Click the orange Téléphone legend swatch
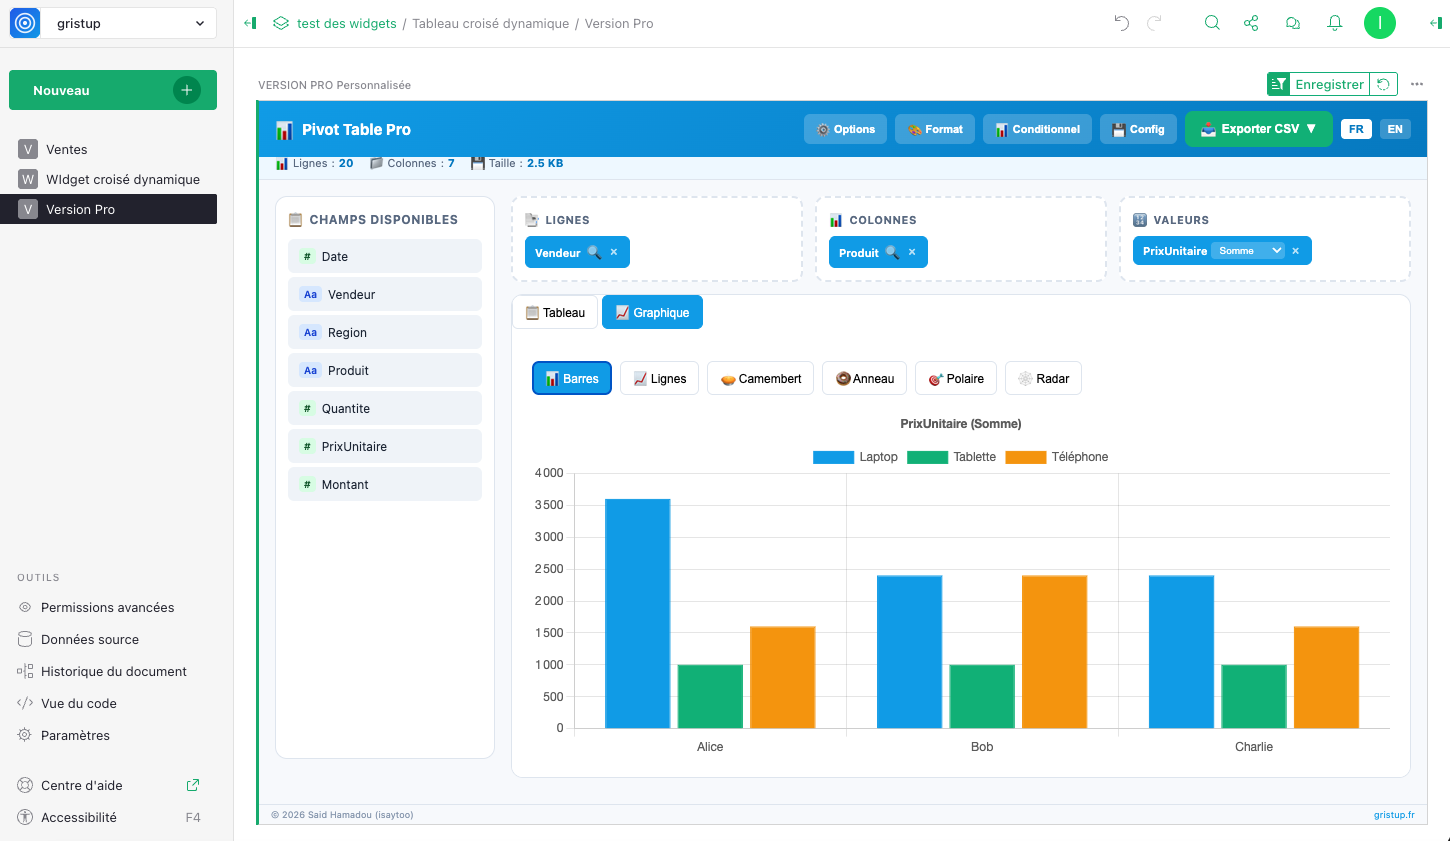Image resolution: width=1450 pixels, height=841 pixels. pyautogui.click(x=1025, y=457)
